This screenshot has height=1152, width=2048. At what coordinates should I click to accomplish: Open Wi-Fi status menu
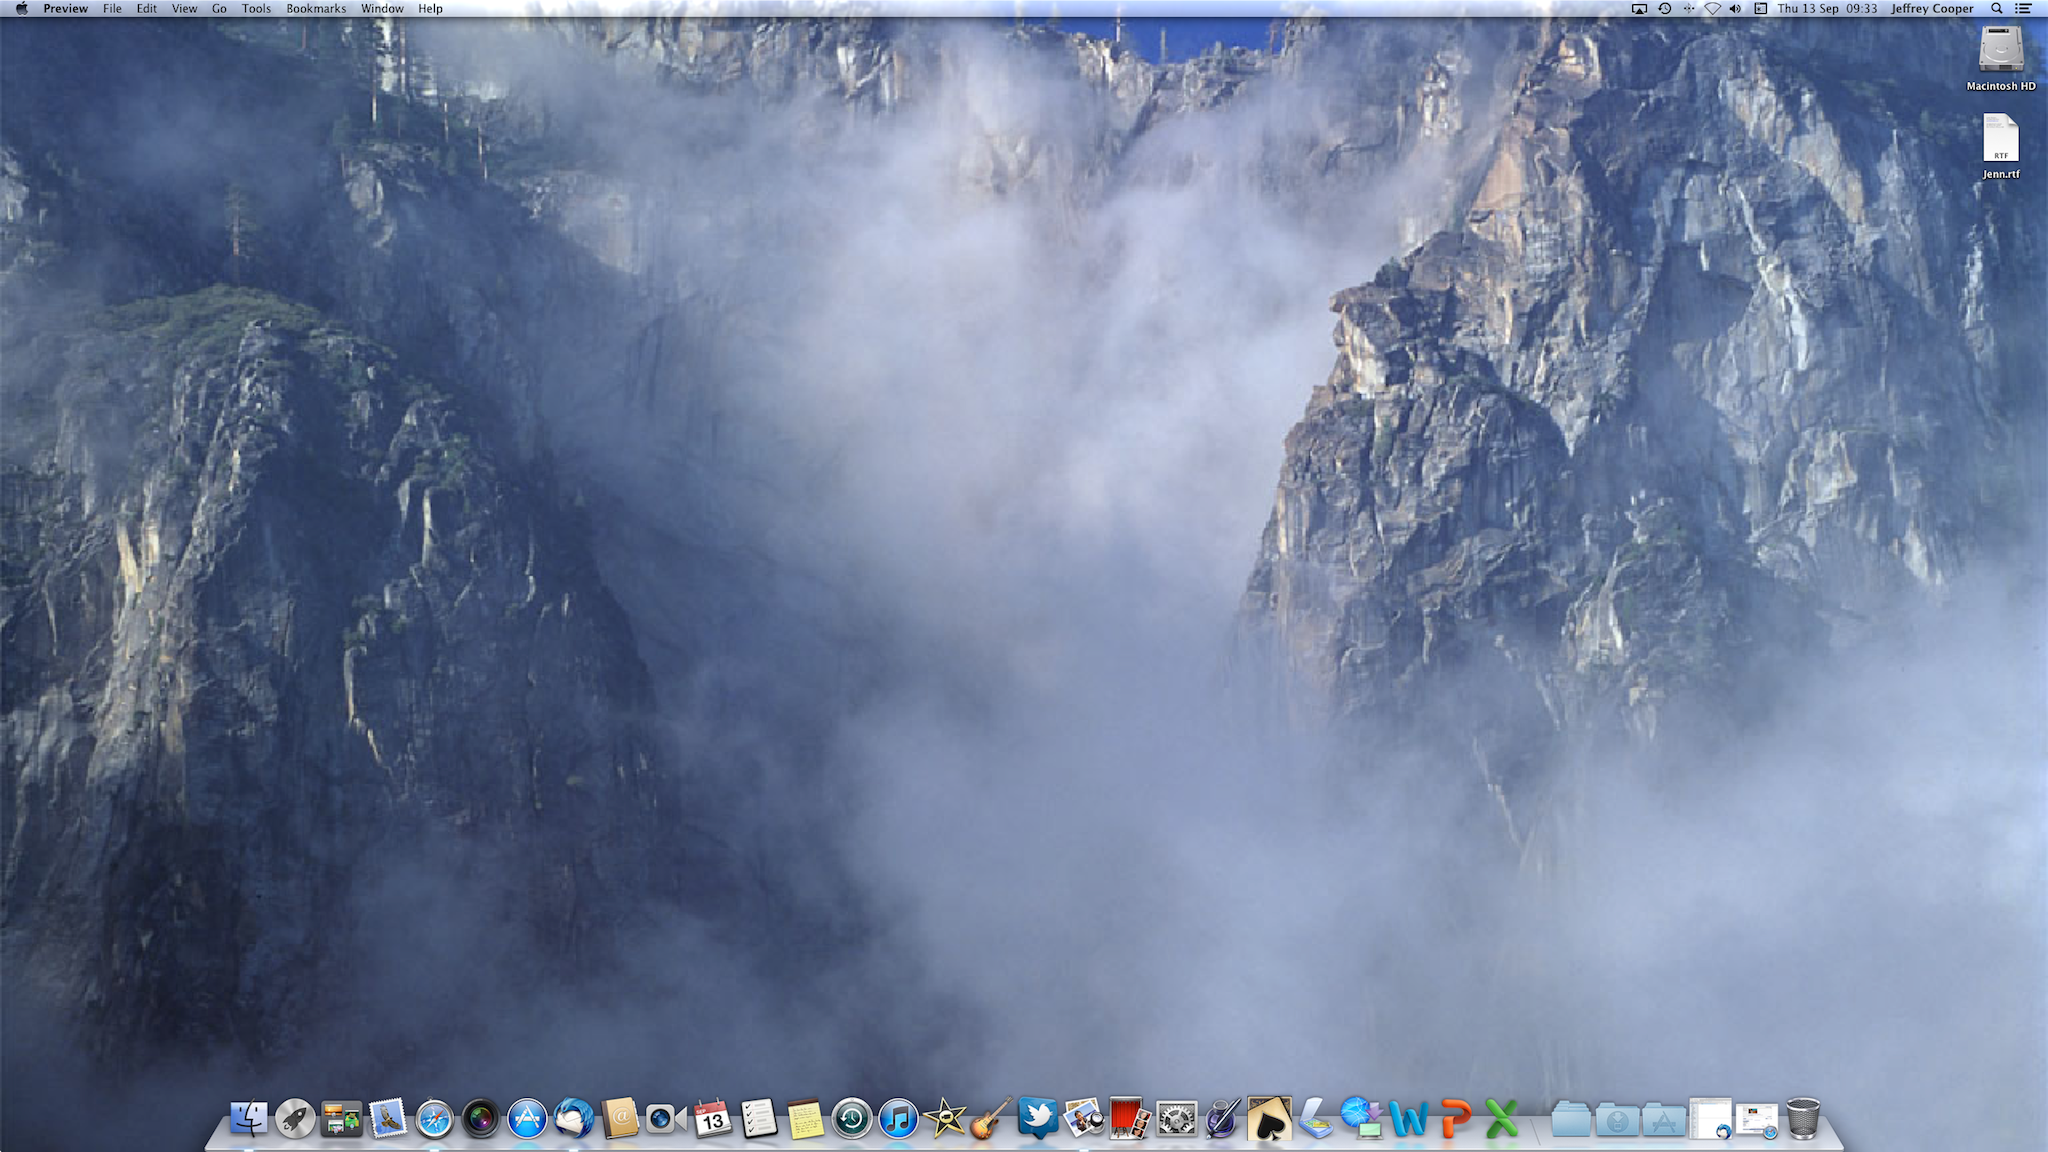coord(1712,8)
